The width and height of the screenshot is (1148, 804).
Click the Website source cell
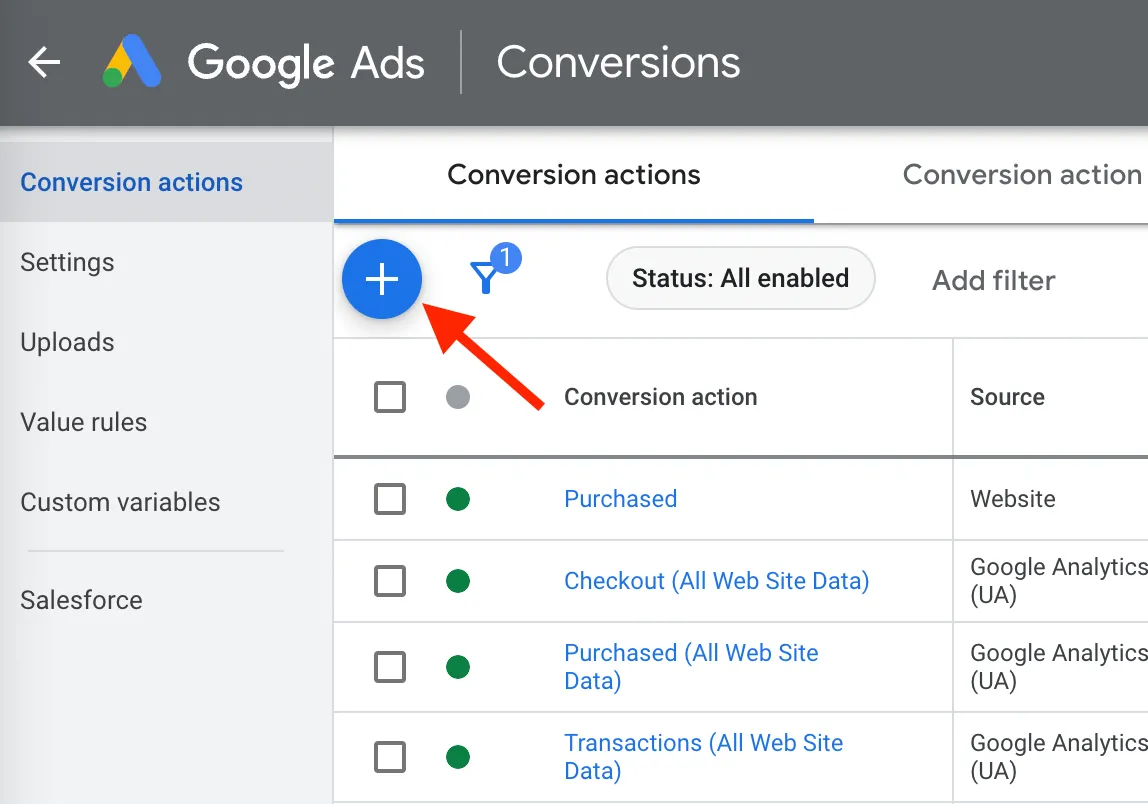pyautogui.click(x=1013, y=499)
